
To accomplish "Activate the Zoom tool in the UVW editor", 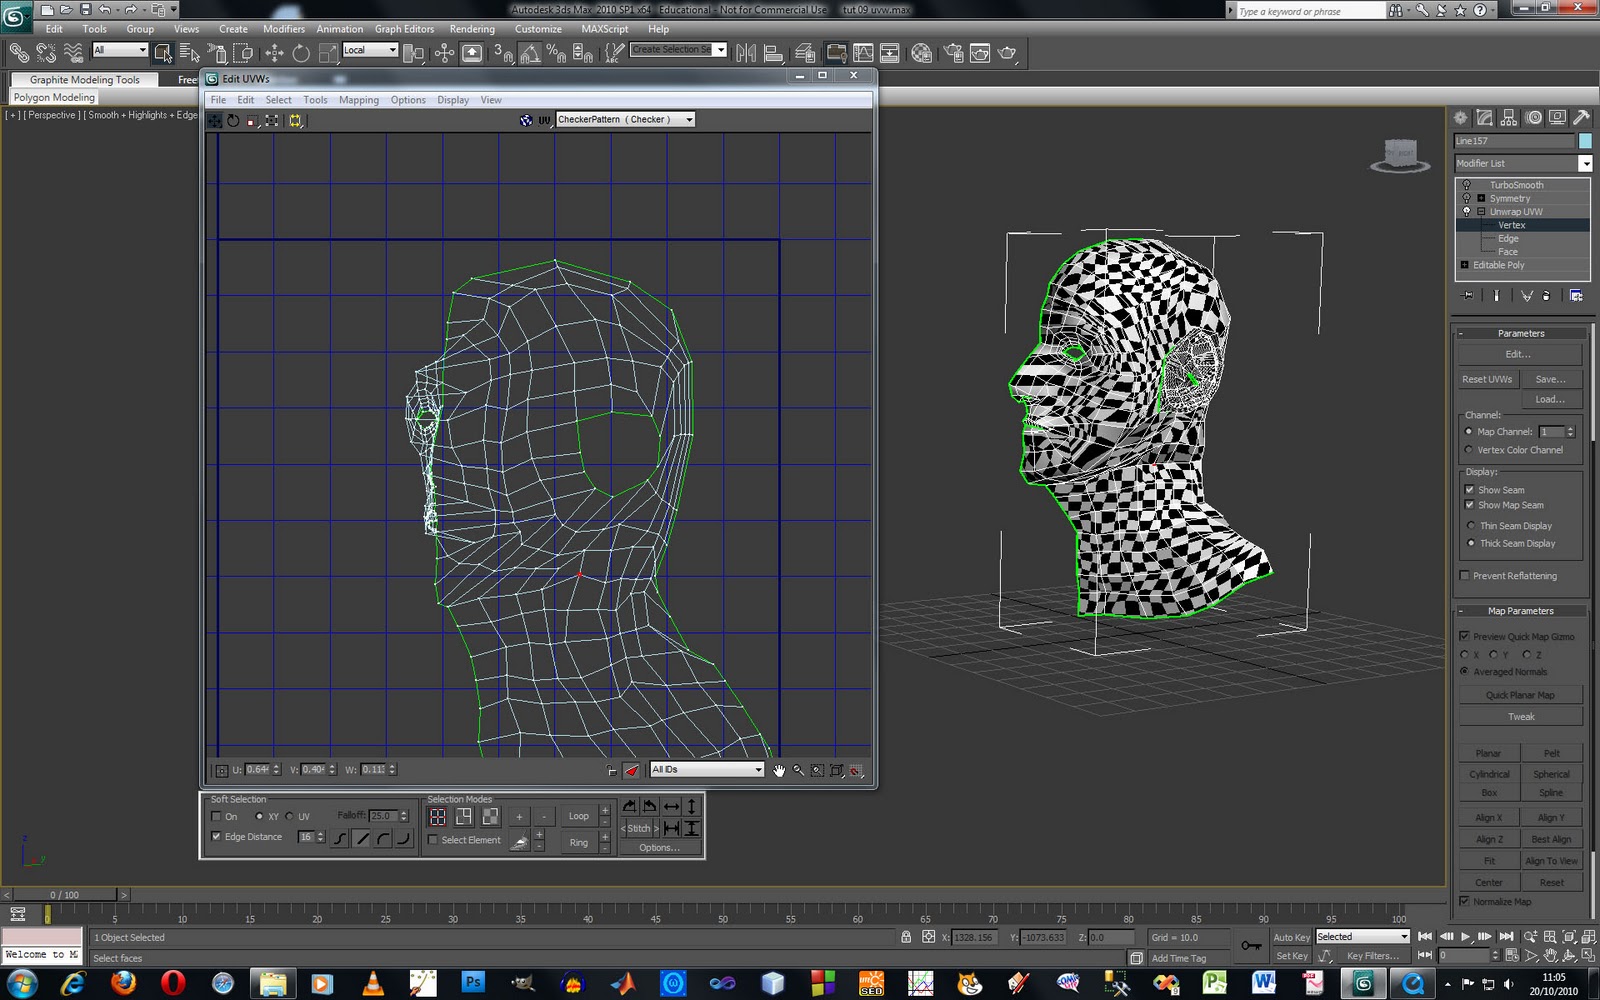I will (798, 770).
